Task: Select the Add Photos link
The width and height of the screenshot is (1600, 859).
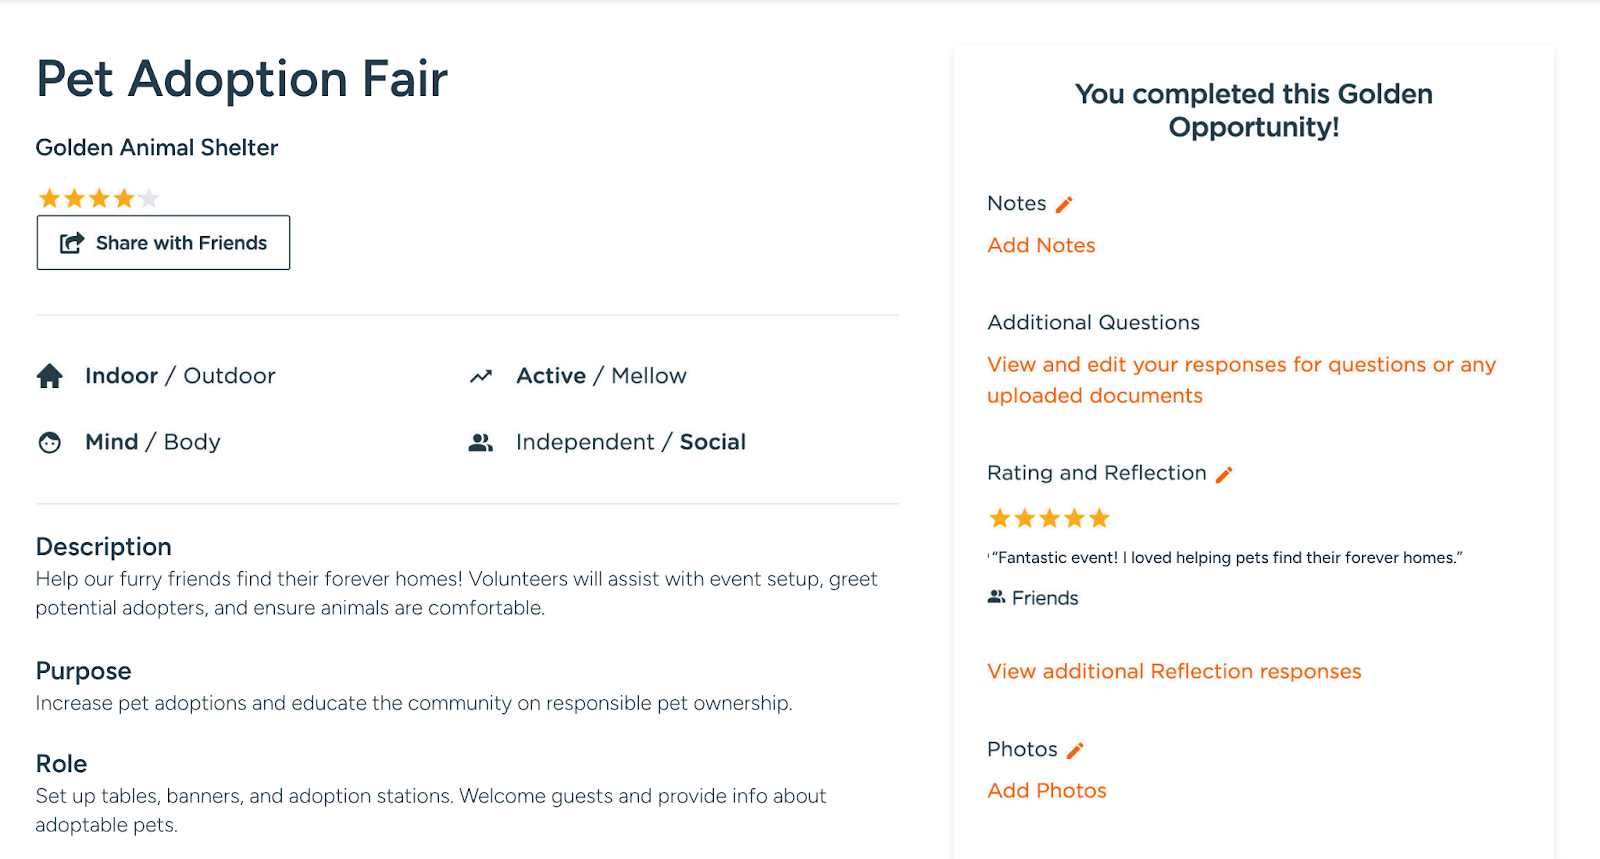Action: (x=1047, y=790)
